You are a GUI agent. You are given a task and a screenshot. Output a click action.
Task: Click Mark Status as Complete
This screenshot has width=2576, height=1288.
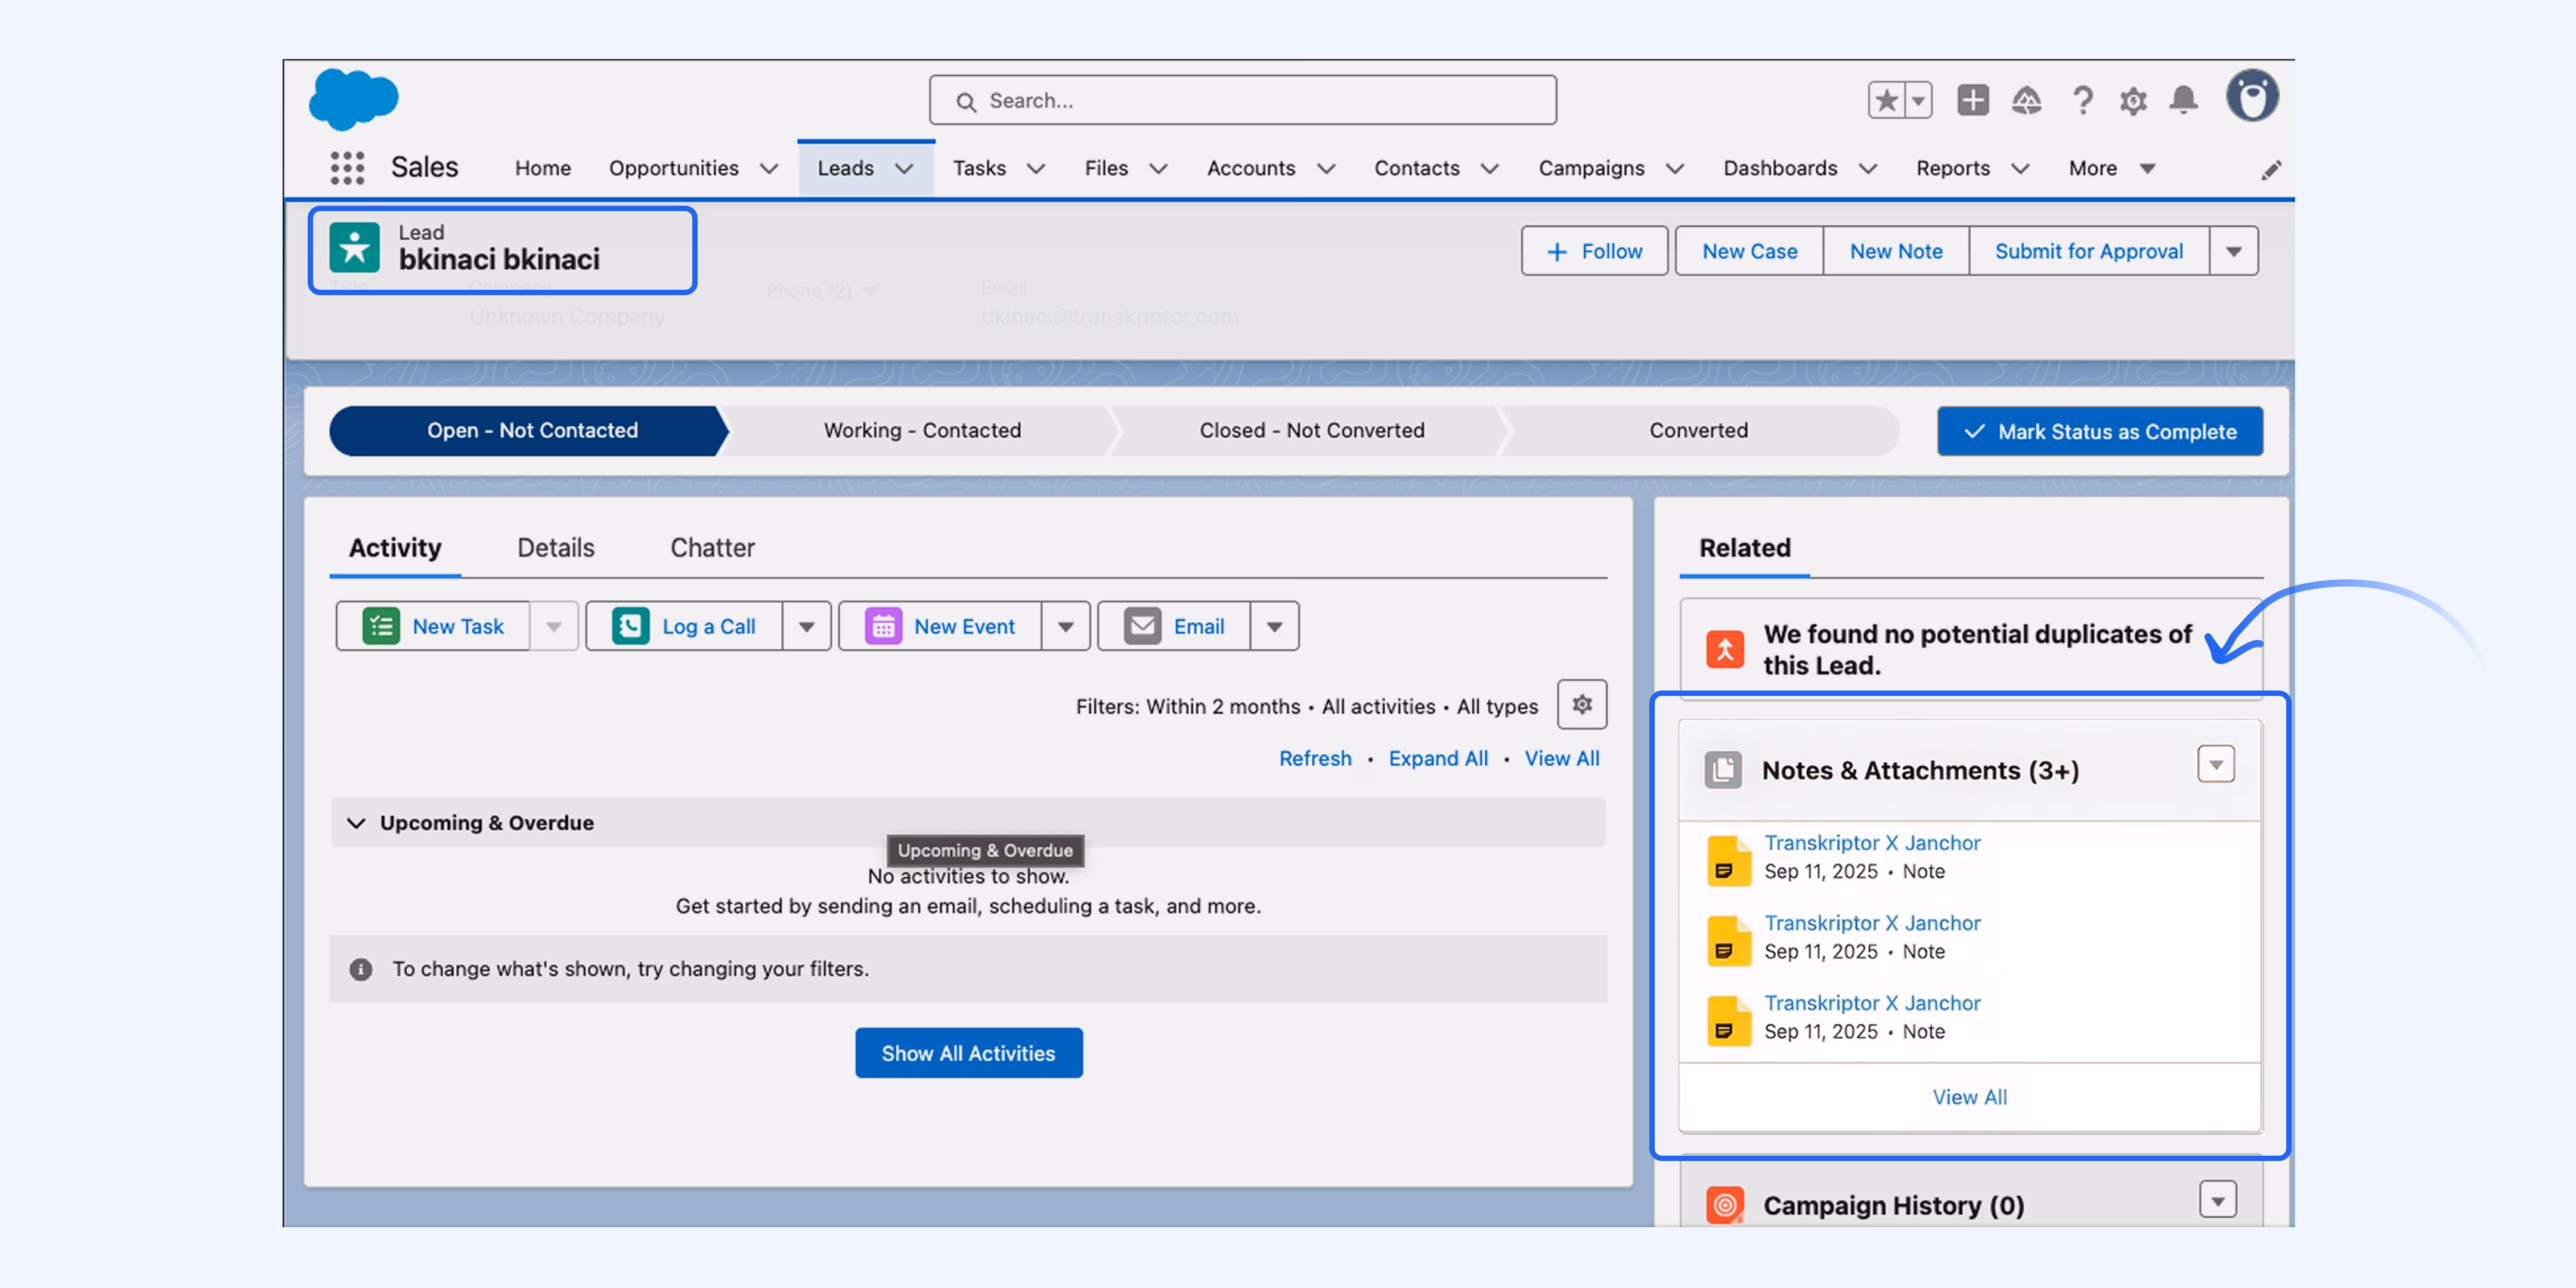(x=2100, y=431)
